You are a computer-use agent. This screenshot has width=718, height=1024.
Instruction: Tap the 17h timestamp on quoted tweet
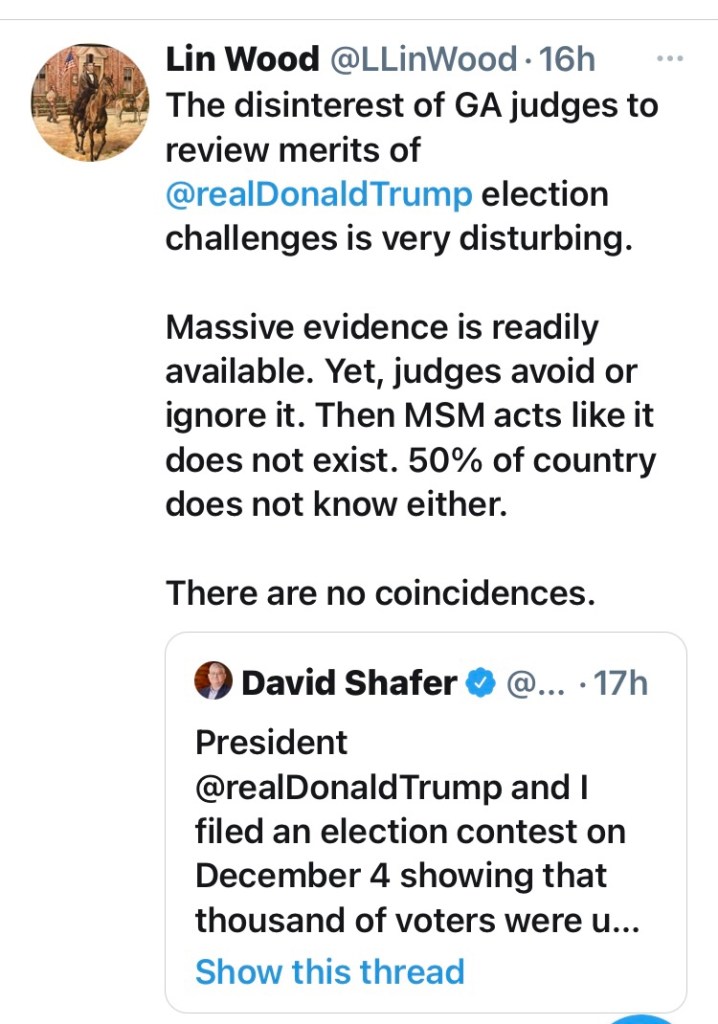click(x=621, y=683)
